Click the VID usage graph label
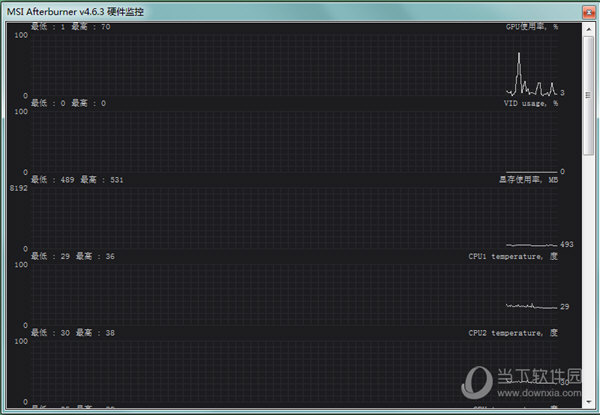This screenshot has height=415, width=600. [531, 103]
